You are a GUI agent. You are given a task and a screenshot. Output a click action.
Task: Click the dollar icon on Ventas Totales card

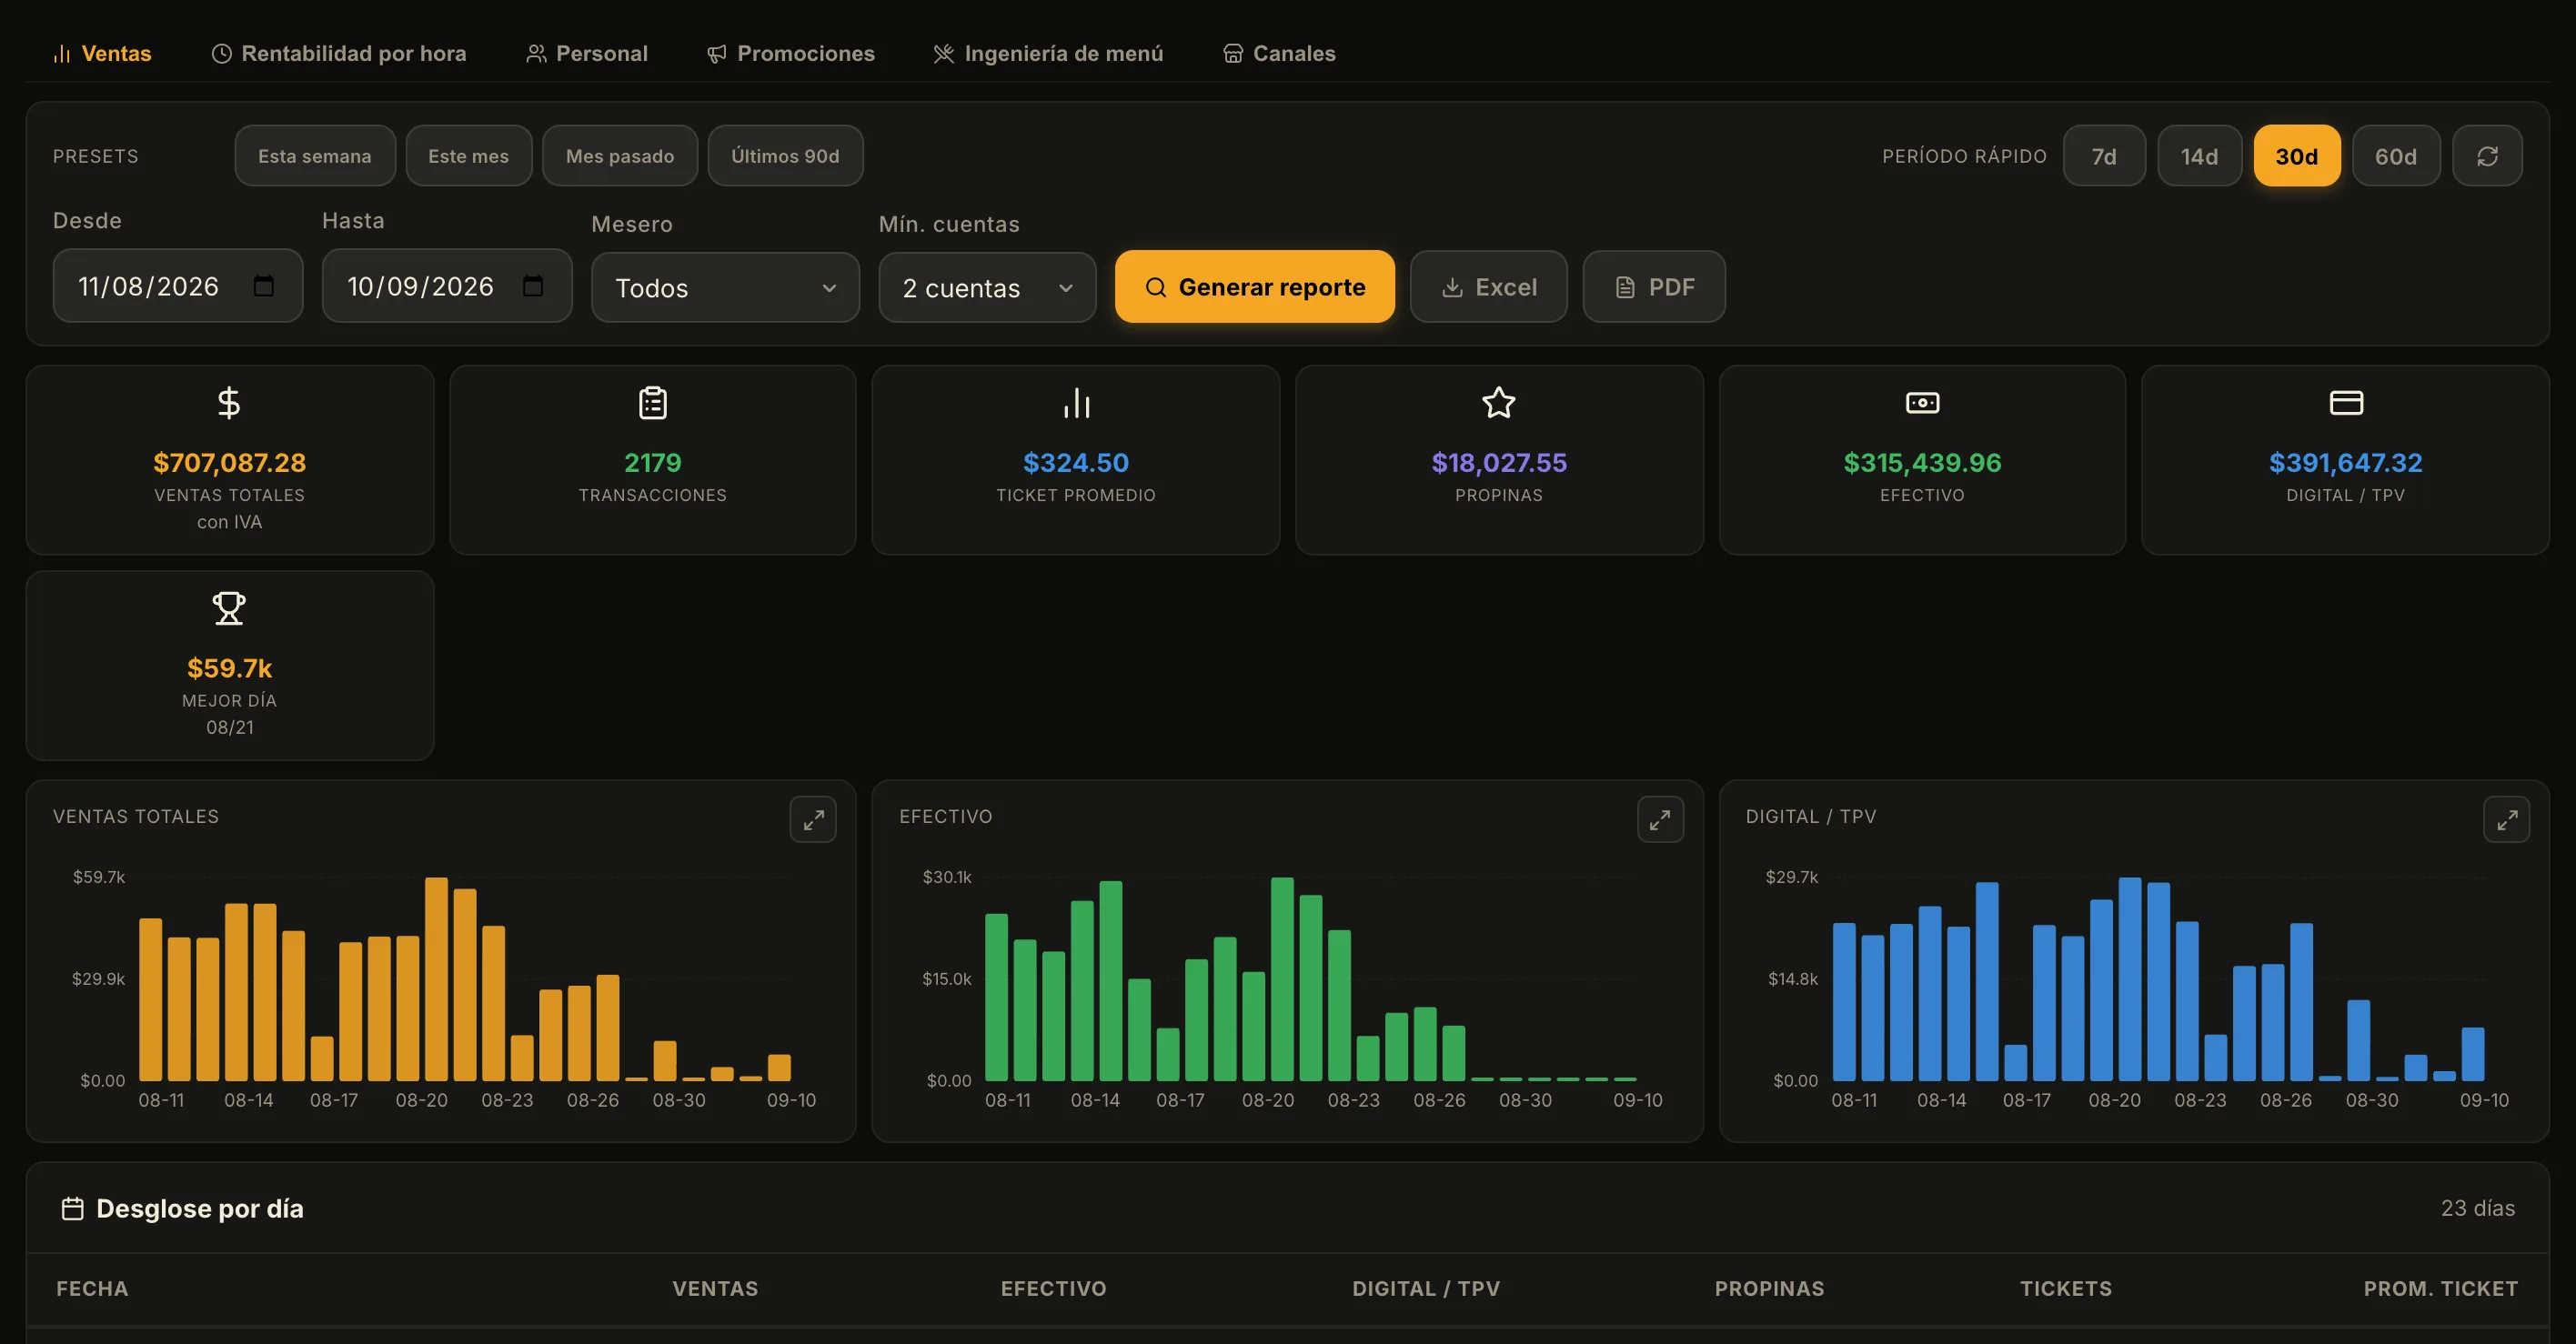click(x=229, y=402)
